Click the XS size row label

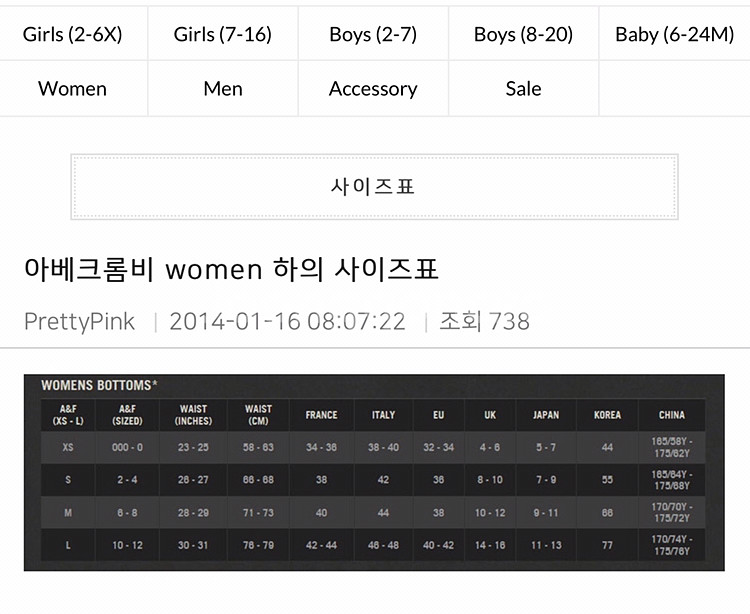[68, 447]
